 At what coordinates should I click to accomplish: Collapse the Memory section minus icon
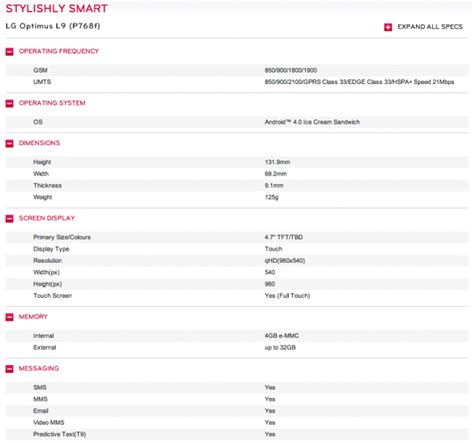[x=10, y=317]
